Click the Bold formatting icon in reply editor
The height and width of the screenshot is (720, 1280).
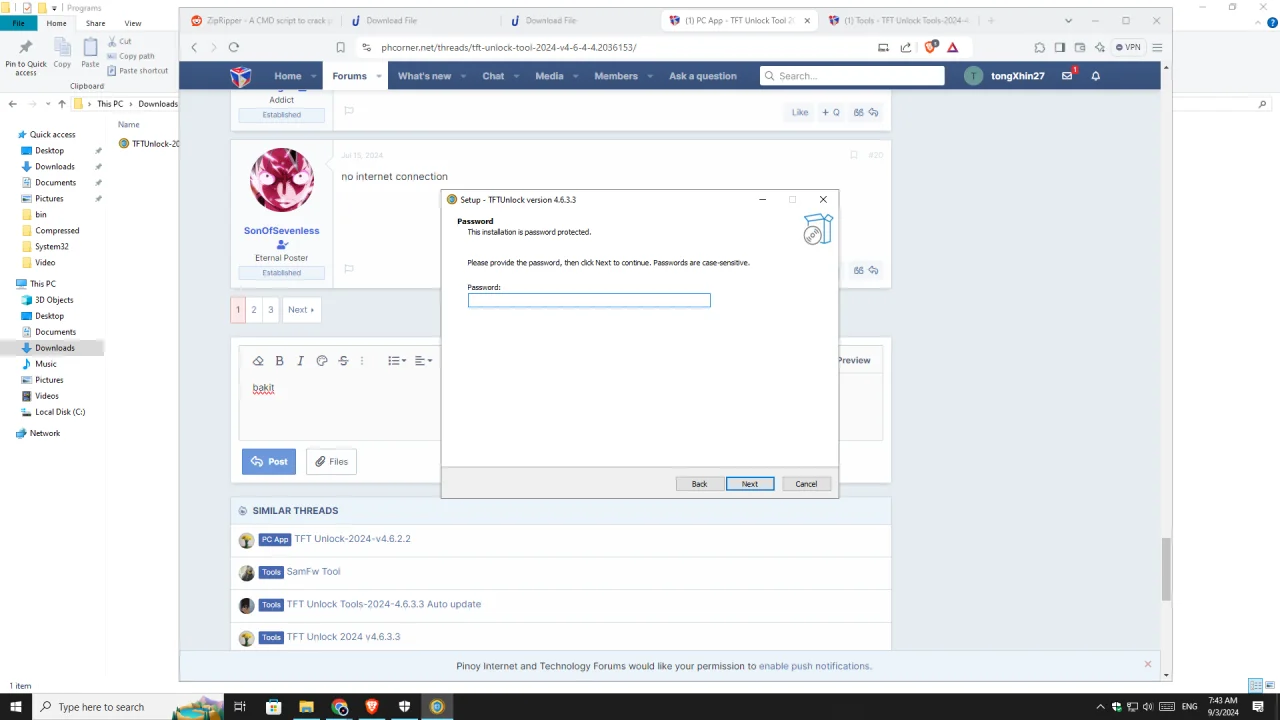tap(279, 361)
